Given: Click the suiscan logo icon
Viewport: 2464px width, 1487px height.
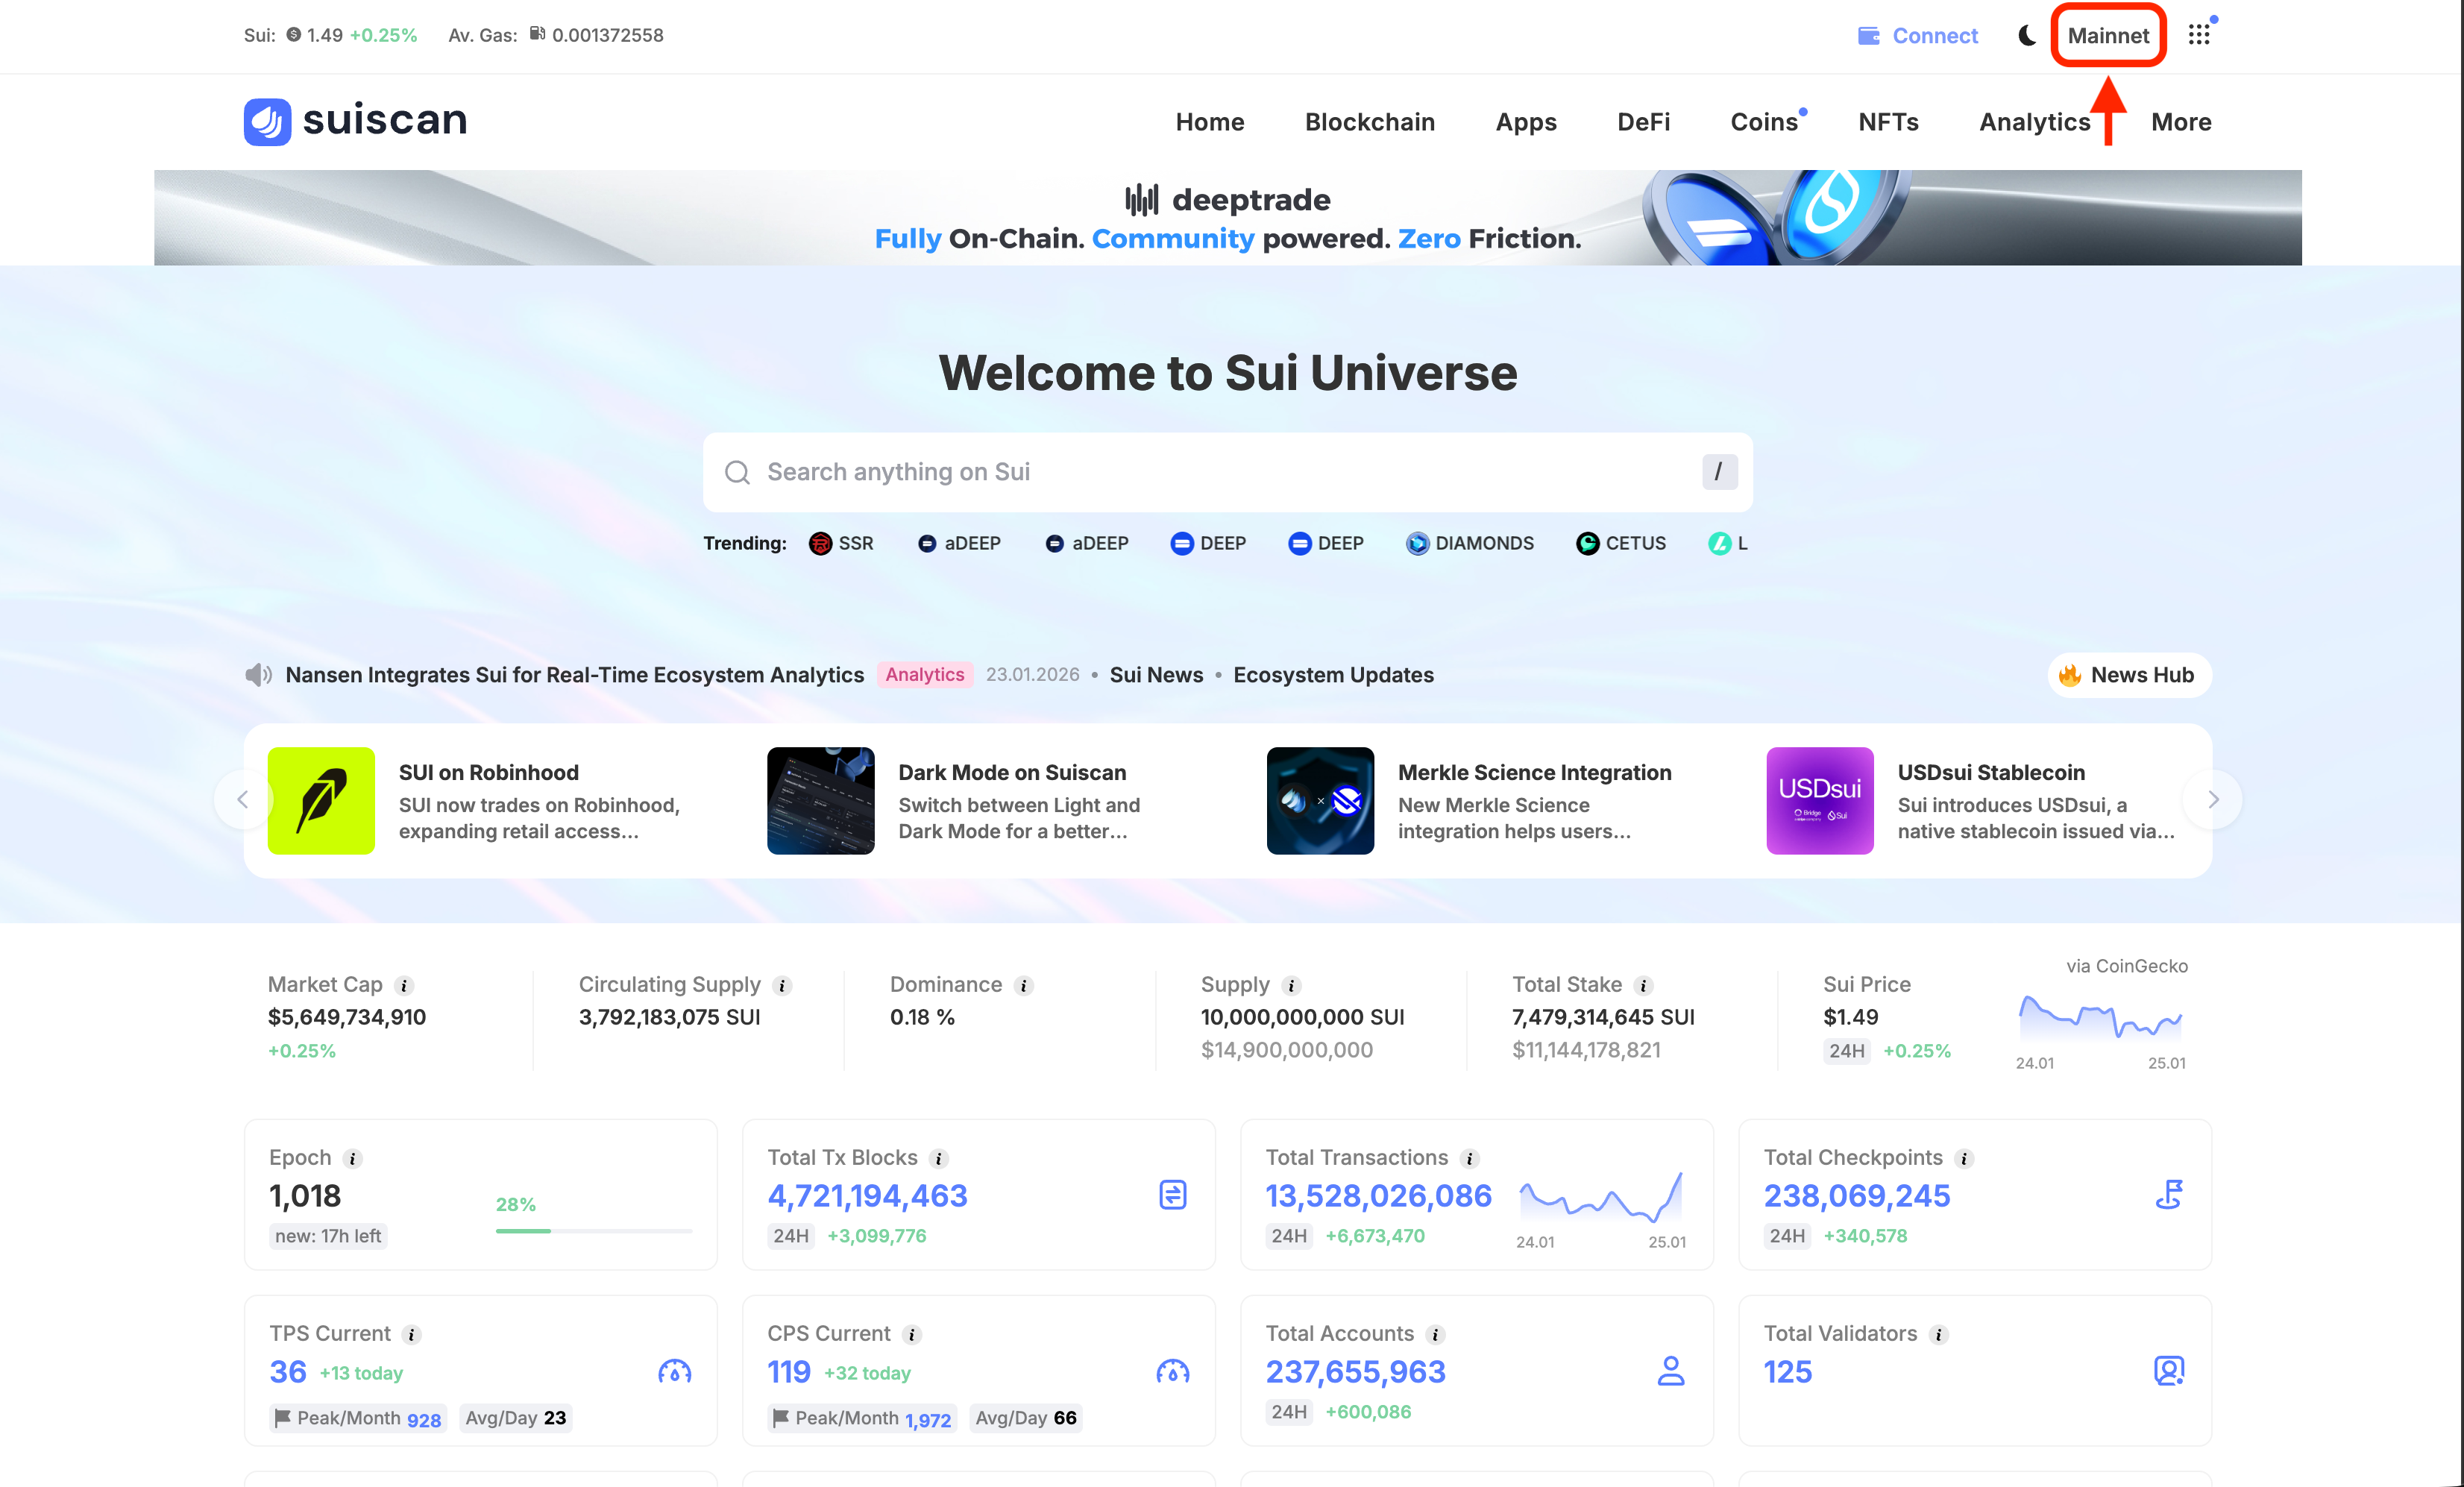Looking at the screenshot, I should coord(267,121).
